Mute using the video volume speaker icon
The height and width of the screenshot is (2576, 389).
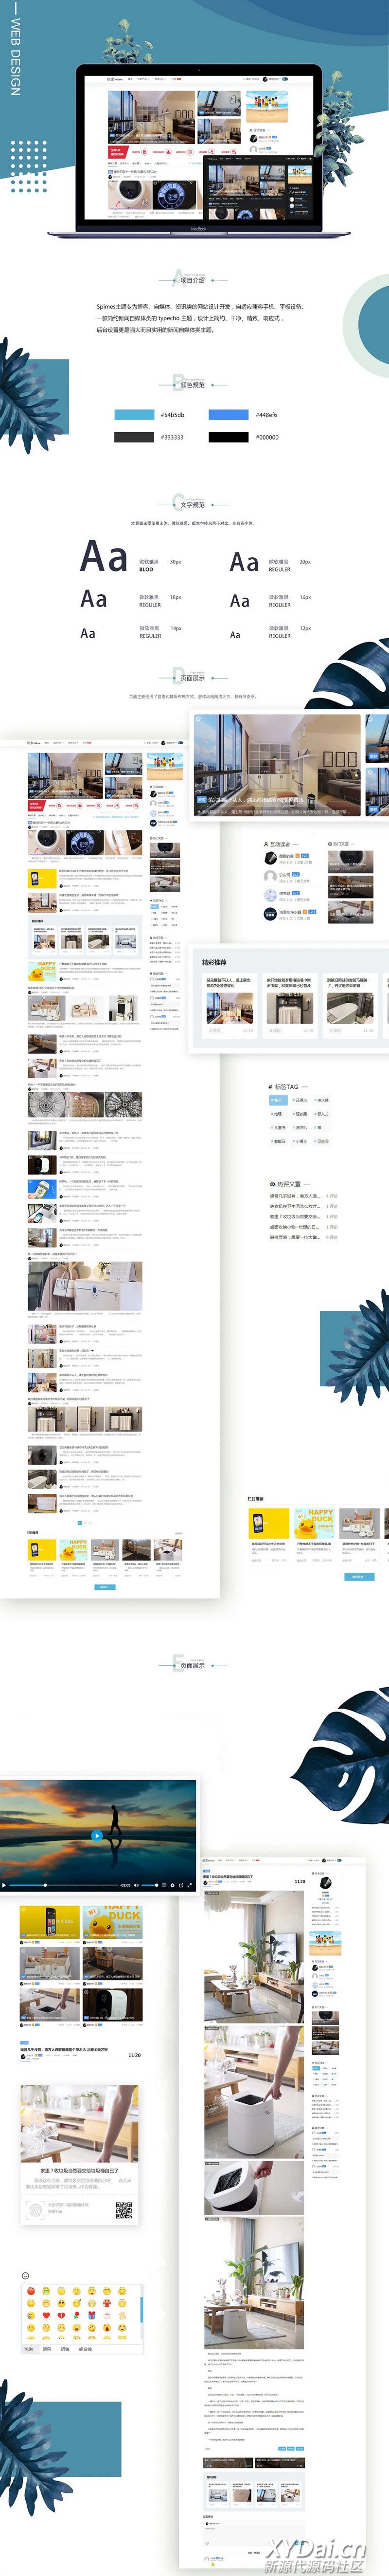tap(137, 1885)
